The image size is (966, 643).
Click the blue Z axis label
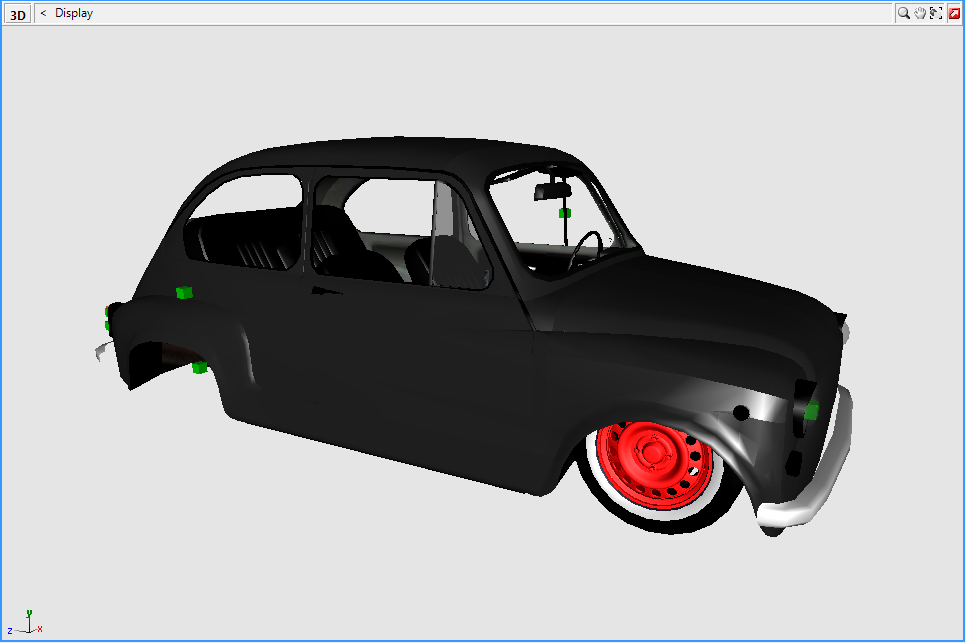pyautogui.click(x=10, y=631)
